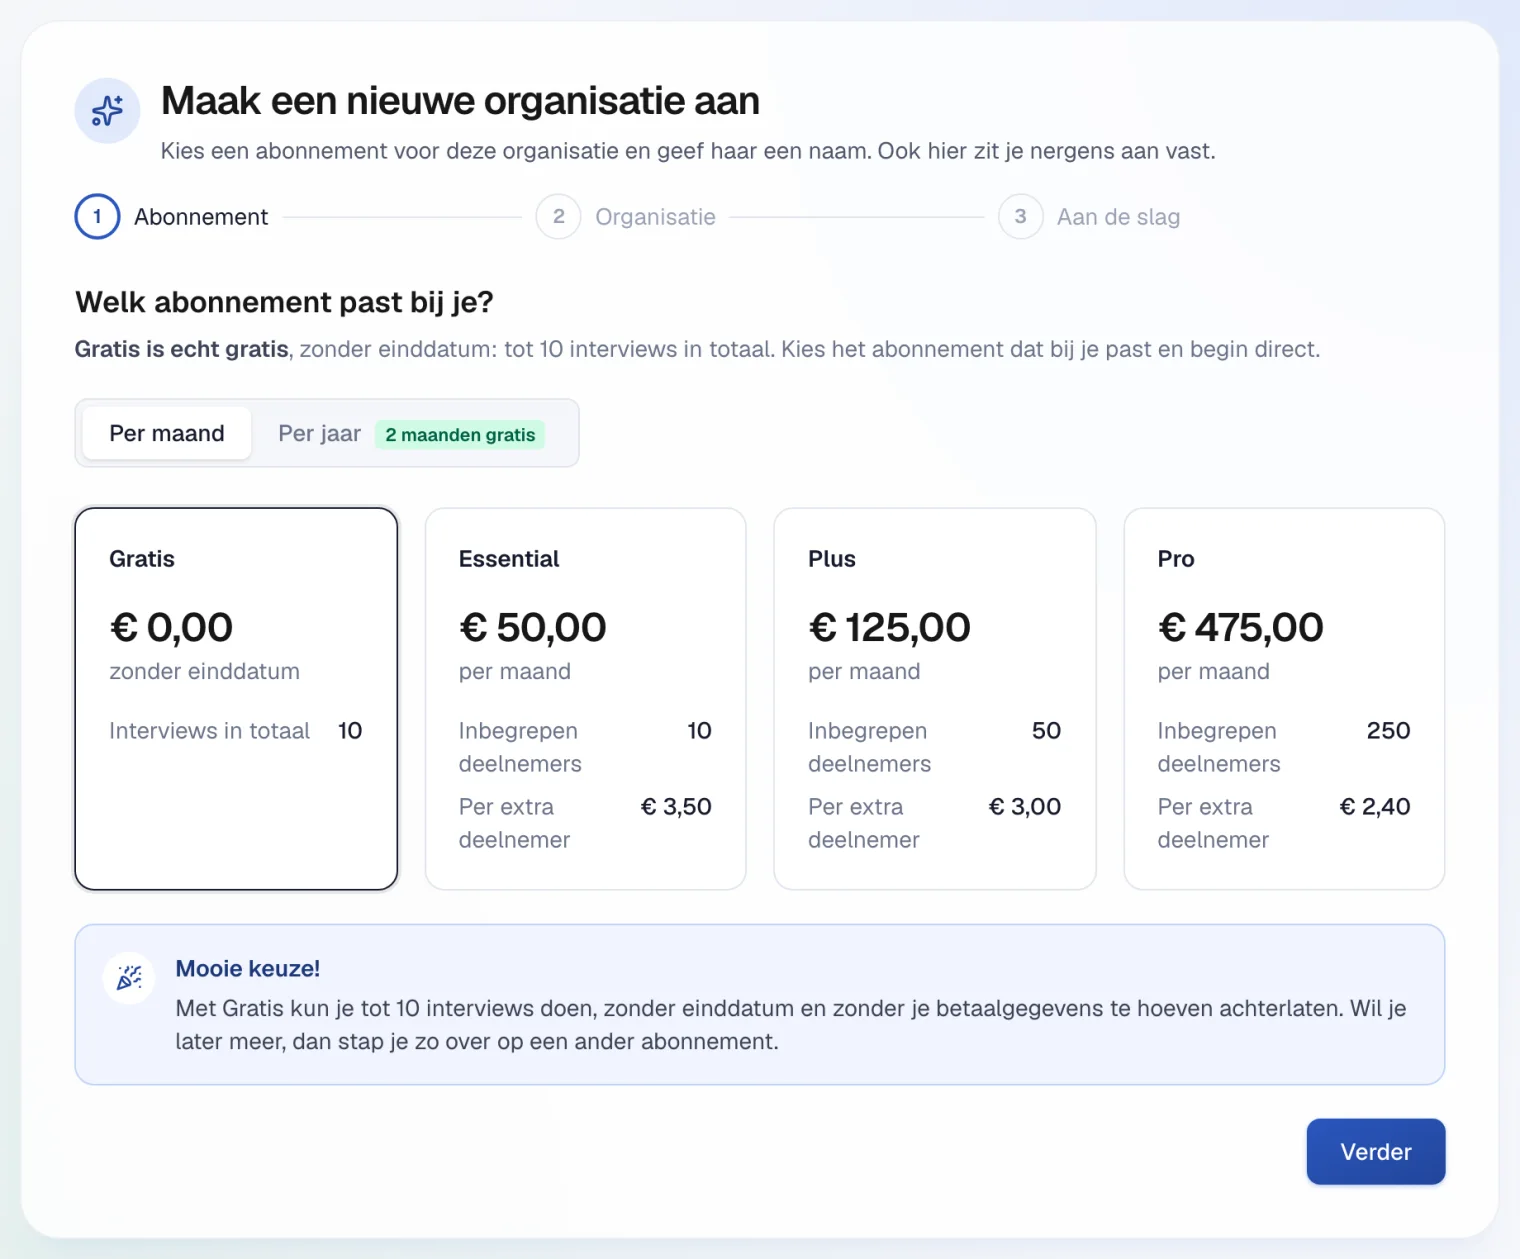
Task: Click the 'Mooie keuze!' heading
Action: tap(248, 968)
